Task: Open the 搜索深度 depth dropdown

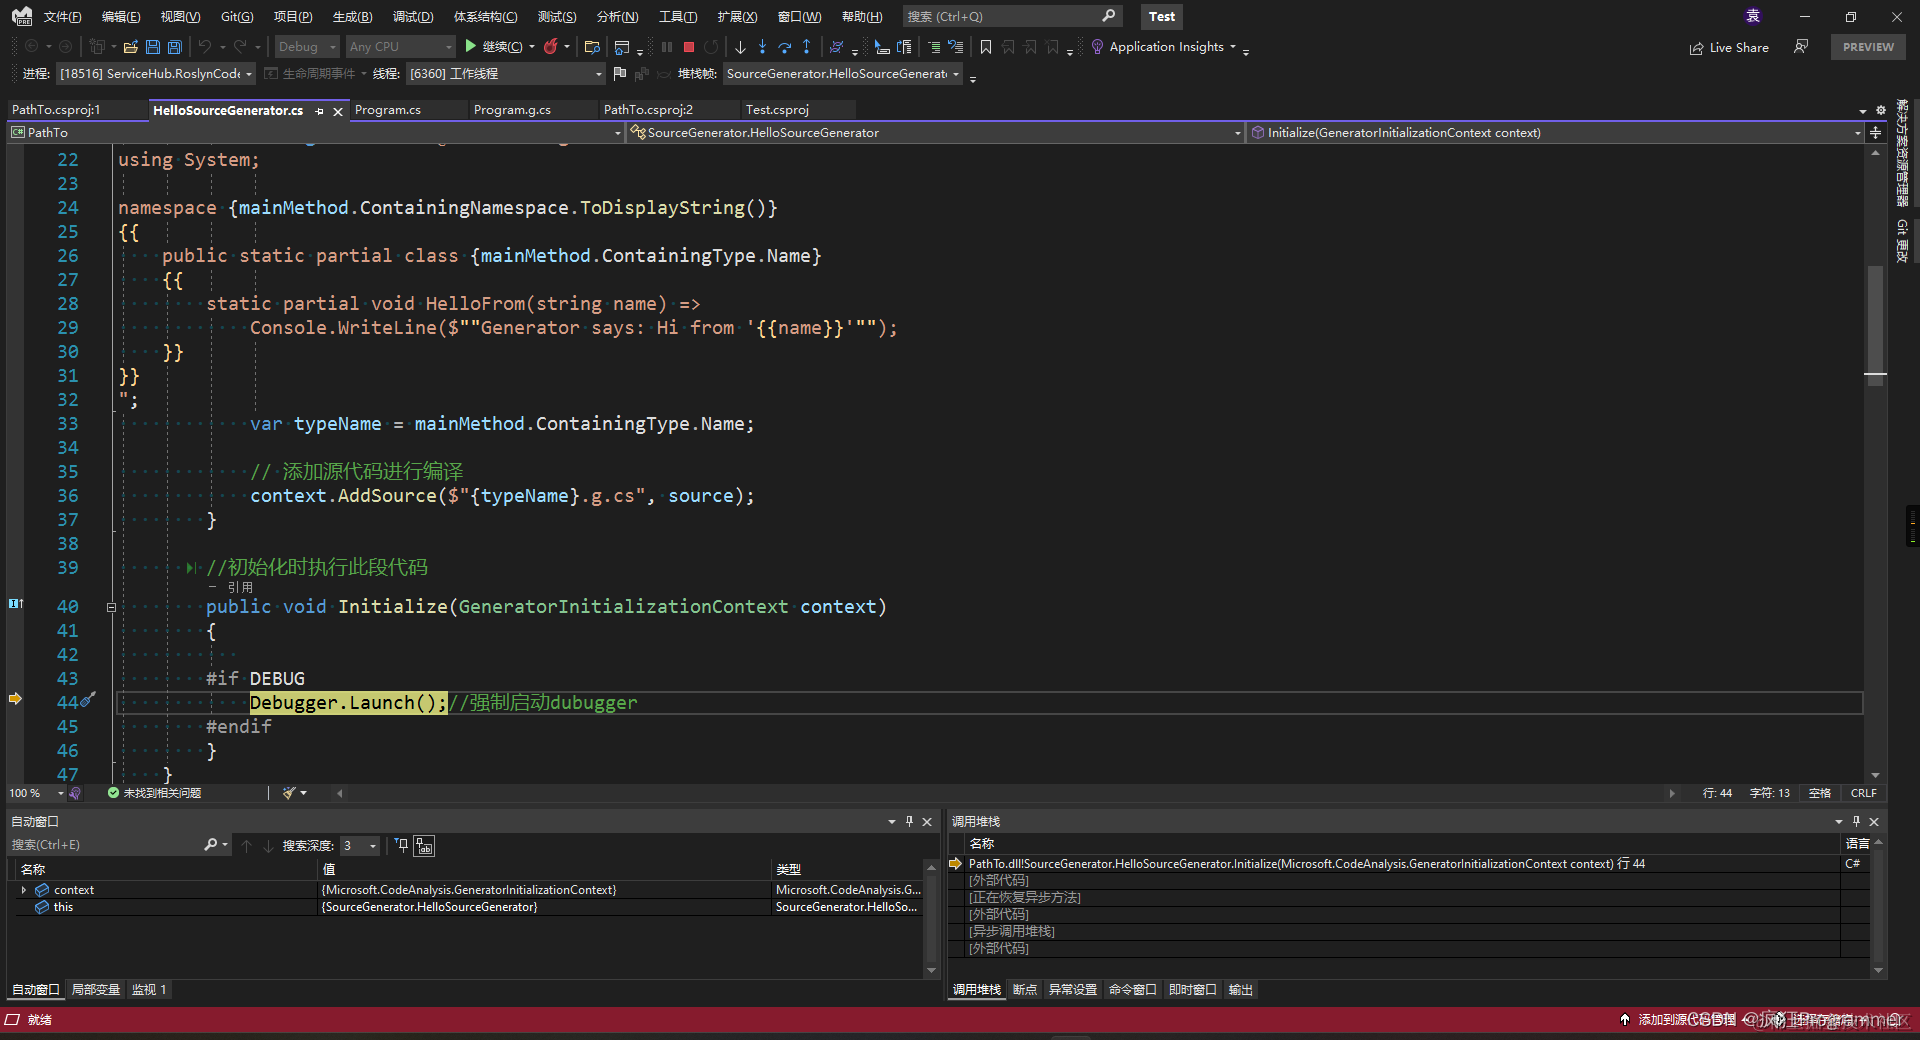Action: tap(360, 846)
